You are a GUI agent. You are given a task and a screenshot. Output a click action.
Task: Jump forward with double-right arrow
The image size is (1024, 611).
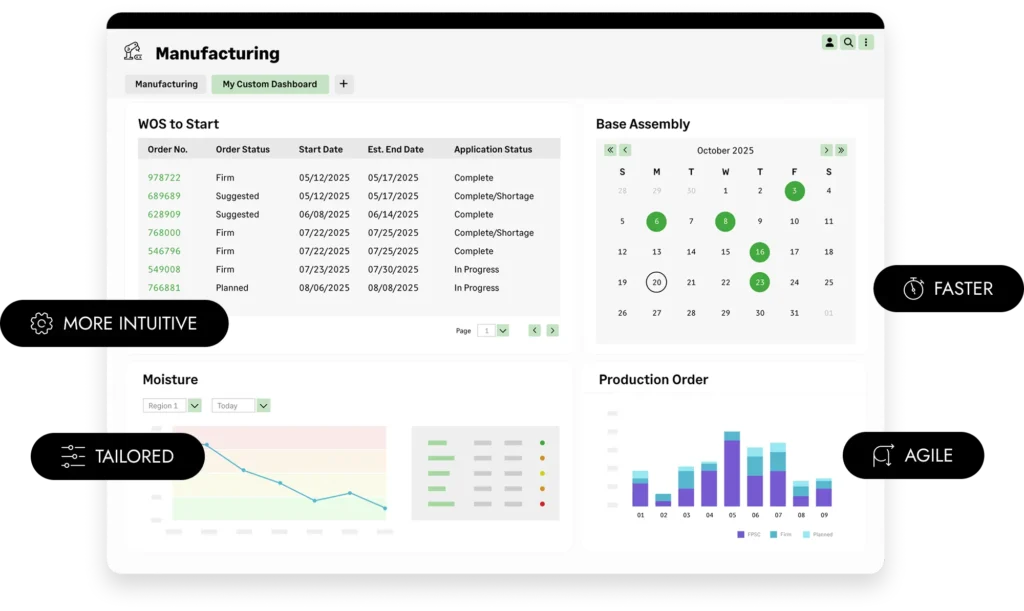[x=841, y=150]
